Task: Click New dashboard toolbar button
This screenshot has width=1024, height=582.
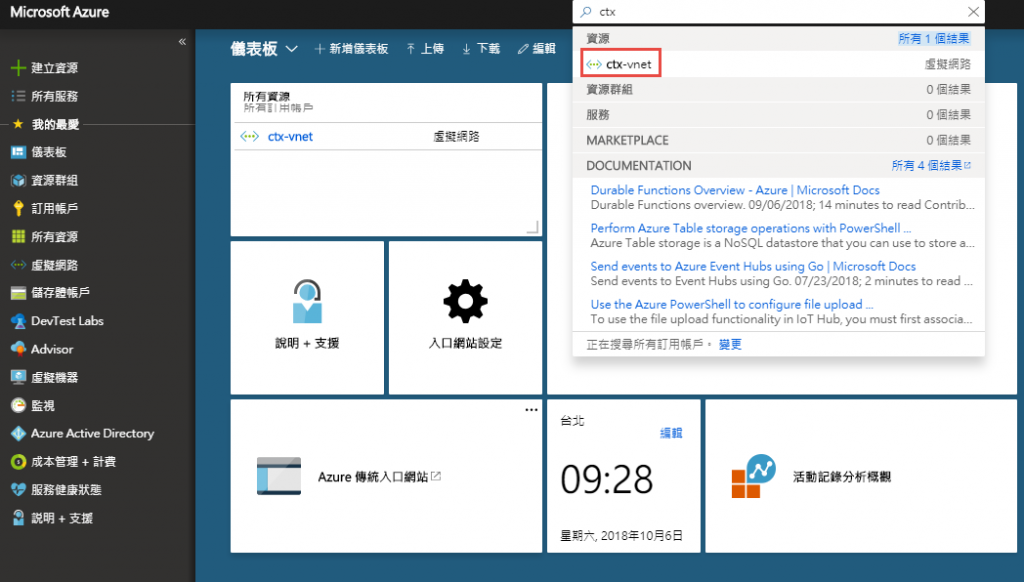Action: 351,49
